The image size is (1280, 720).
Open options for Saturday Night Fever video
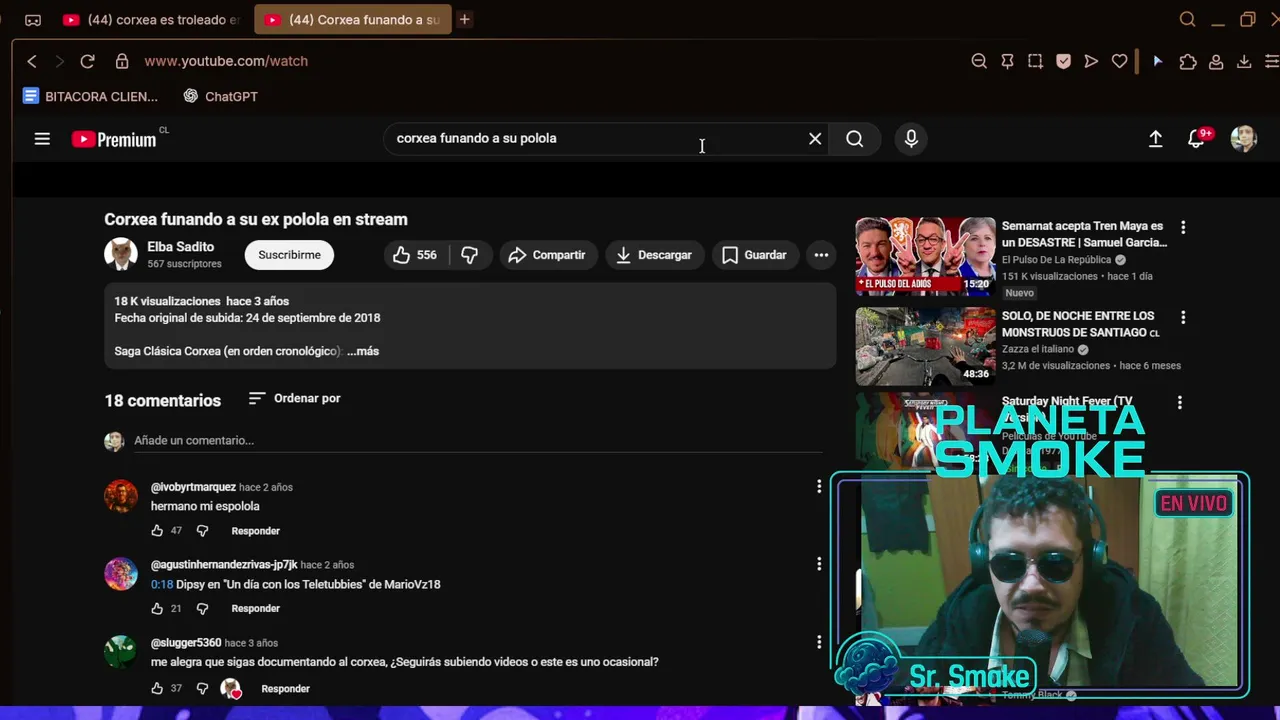(1180, 403)
